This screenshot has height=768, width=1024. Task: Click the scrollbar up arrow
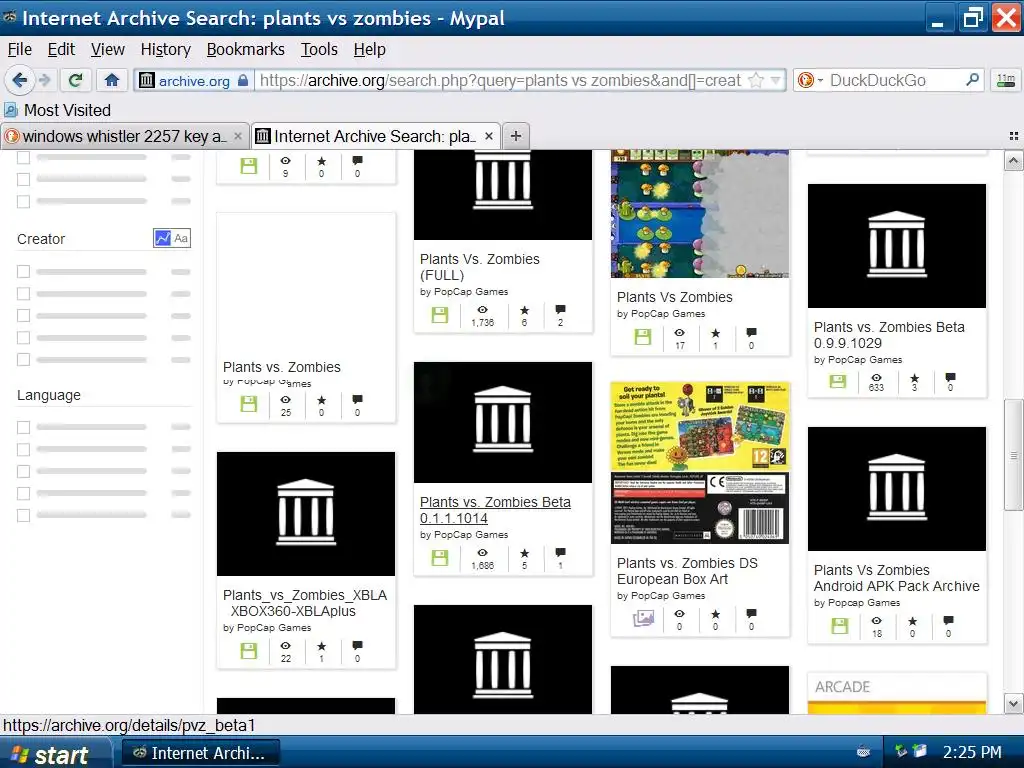(x=1013, y=160)
